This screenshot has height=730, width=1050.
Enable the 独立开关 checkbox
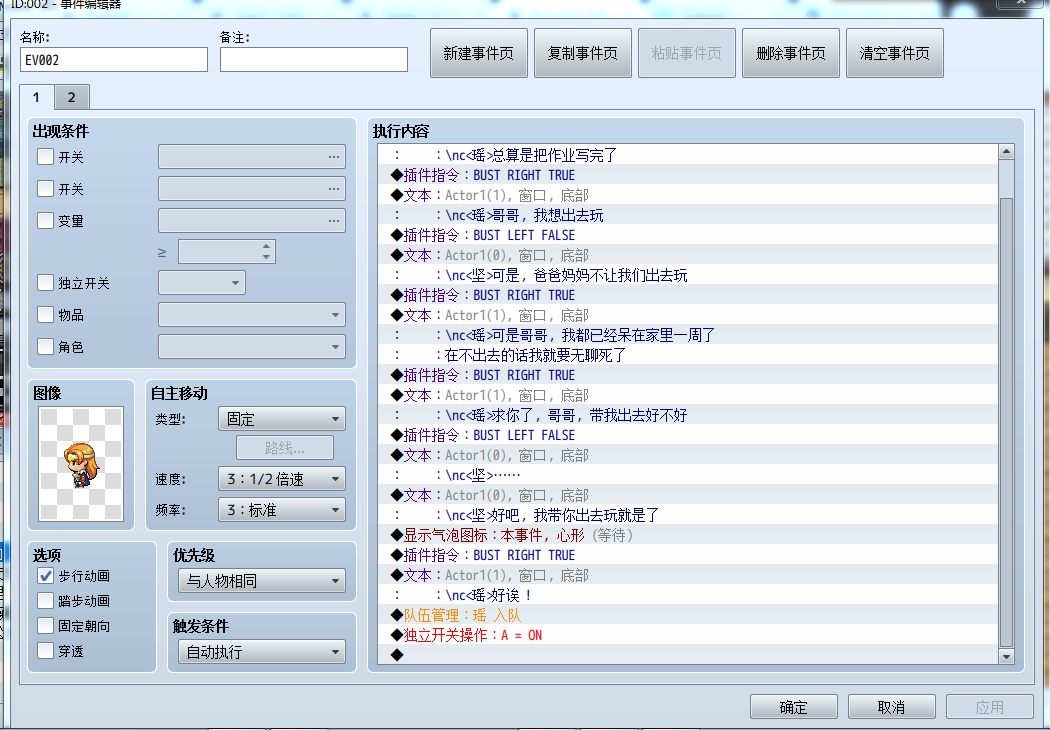pos(46,283)
